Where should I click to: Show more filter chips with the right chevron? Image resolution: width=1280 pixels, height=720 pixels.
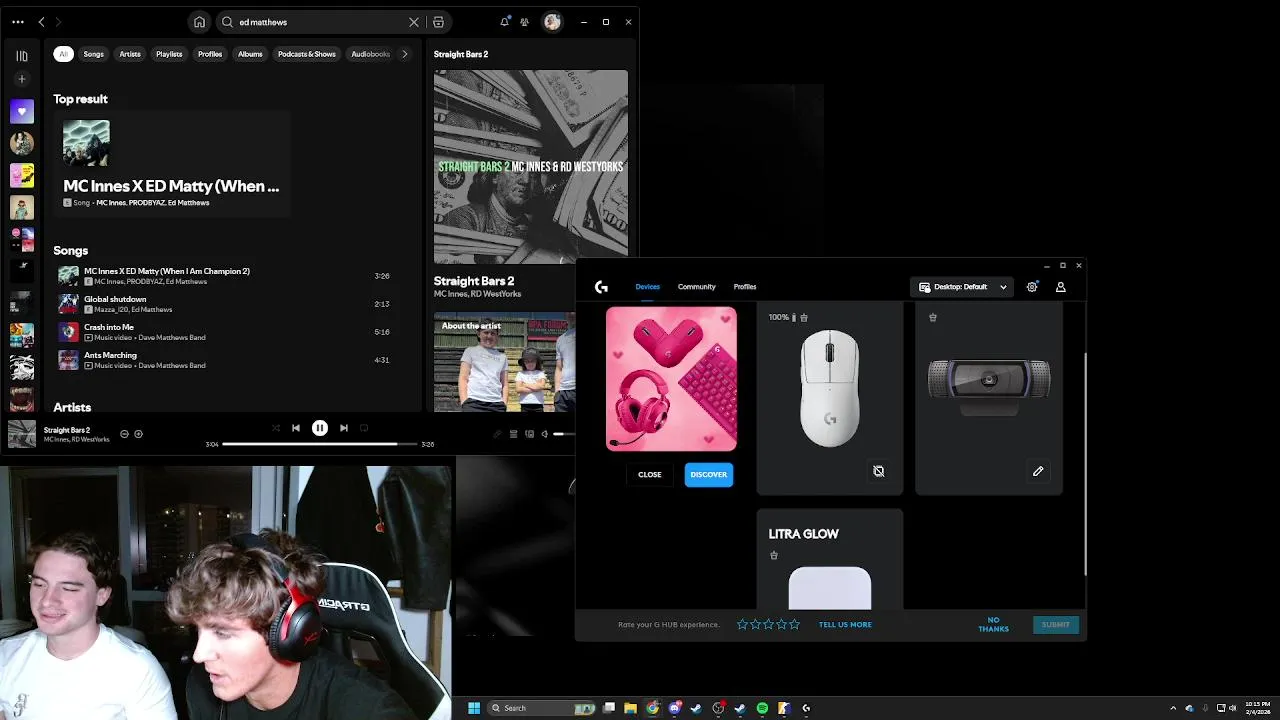404,54
